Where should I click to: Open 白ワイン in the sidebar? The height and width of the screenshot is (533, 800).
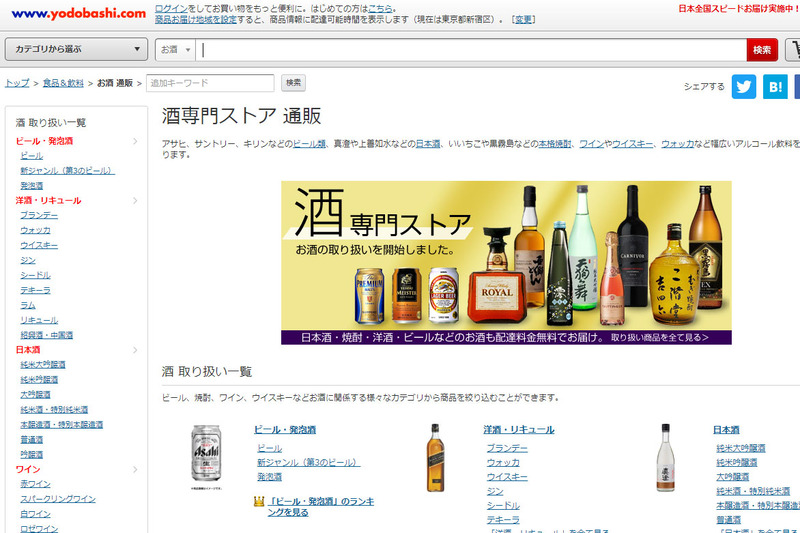(36, 514)
